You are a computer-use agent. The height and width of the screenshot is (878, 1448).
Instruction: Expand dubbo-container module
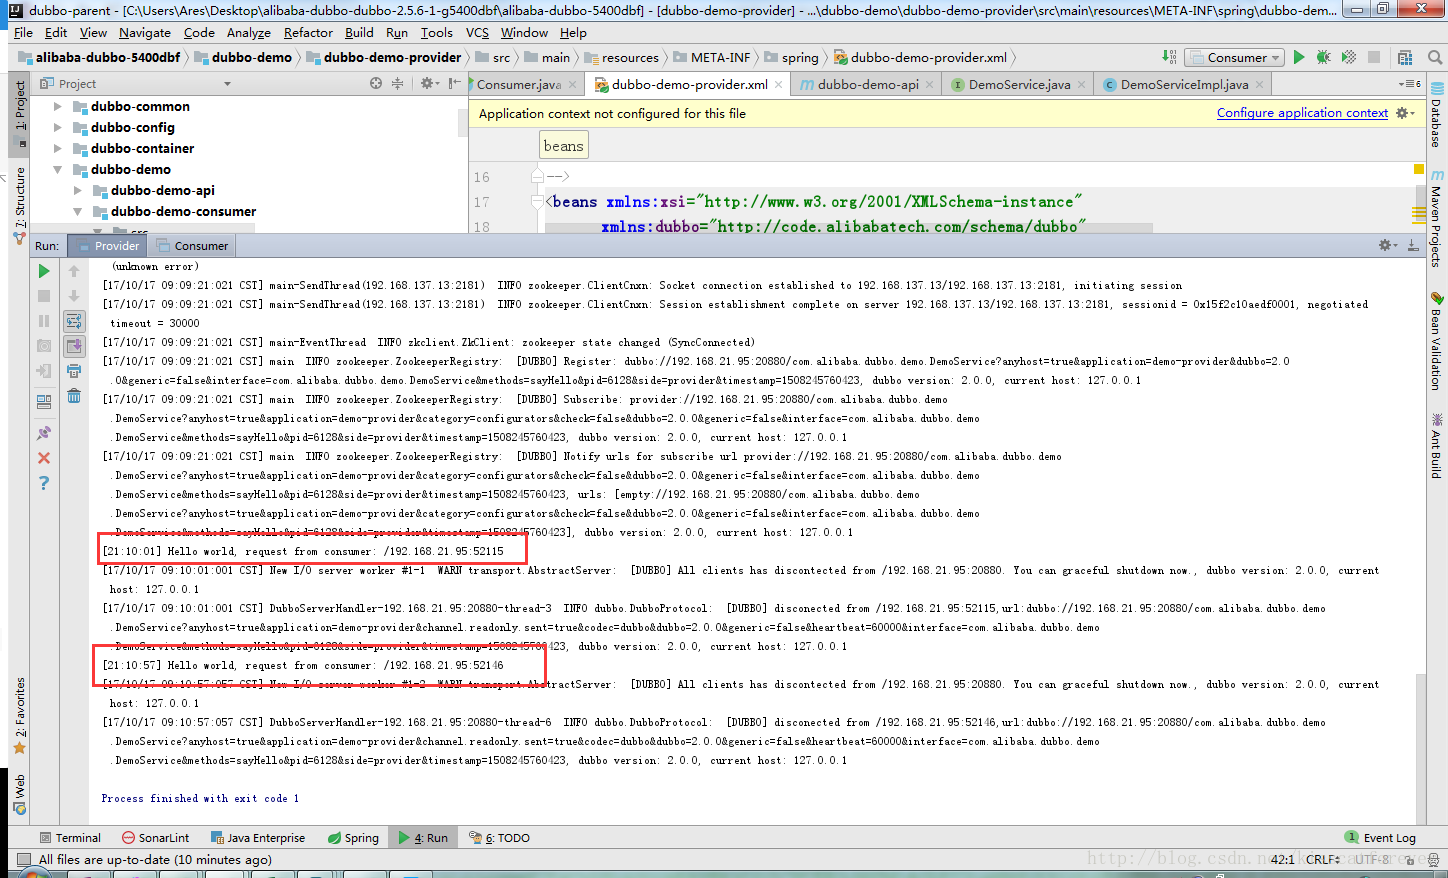tap(58, 148)
